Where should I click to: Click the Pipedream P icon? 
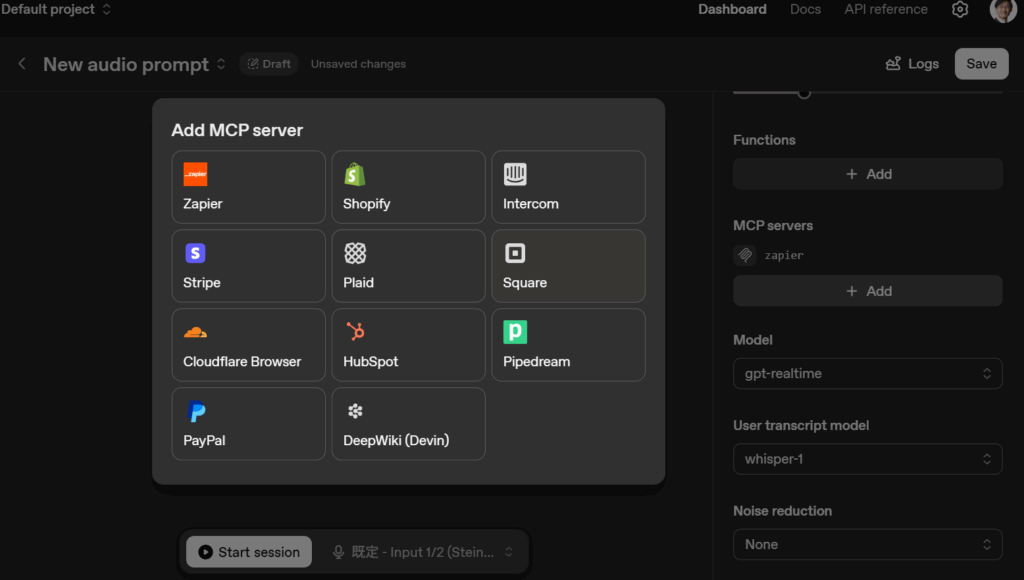(515, 332)
